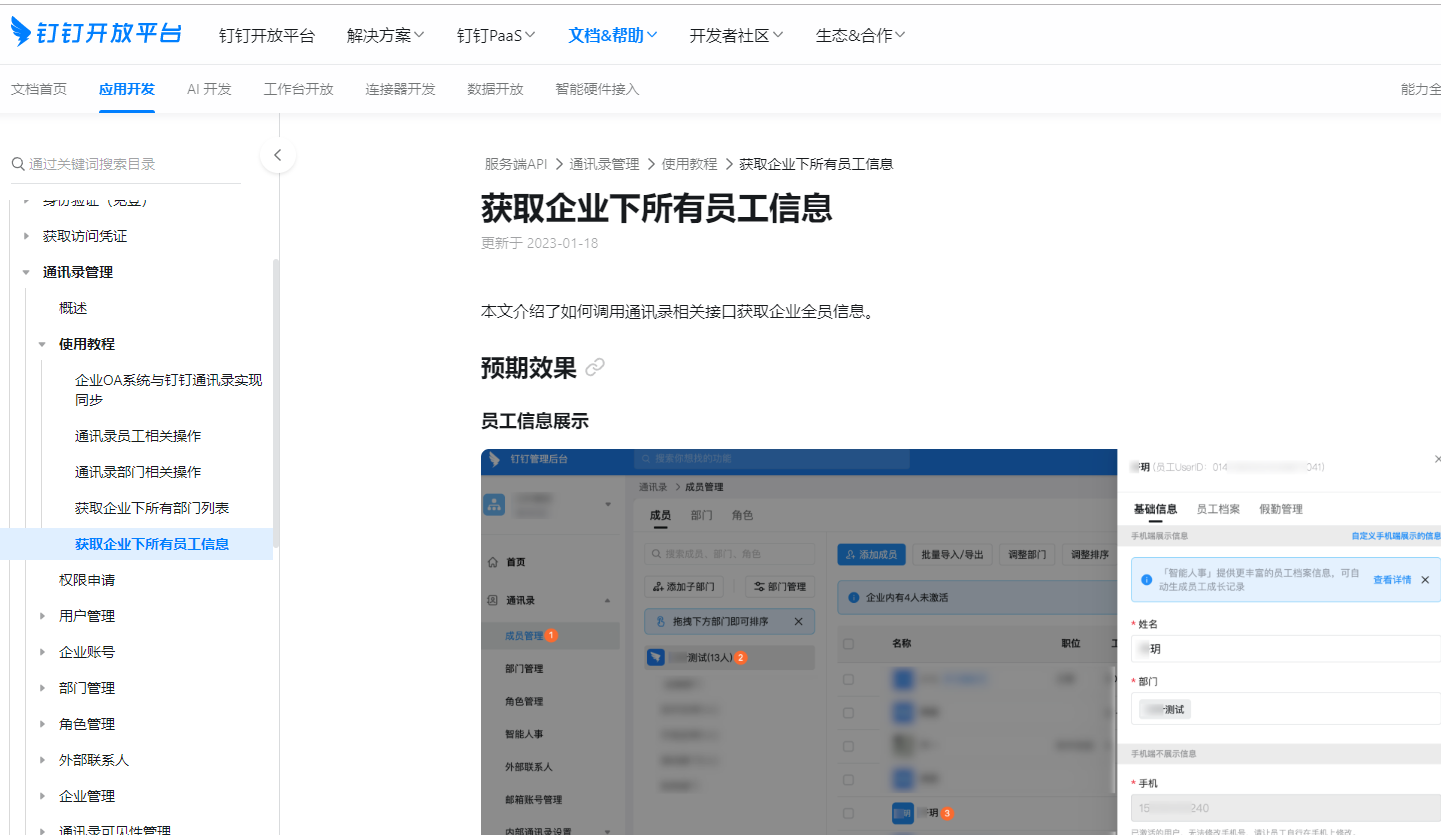Click the 调整部门 button in the screenshot
The height and width of the screenshot is (835, 1441).
[1027, 554]
